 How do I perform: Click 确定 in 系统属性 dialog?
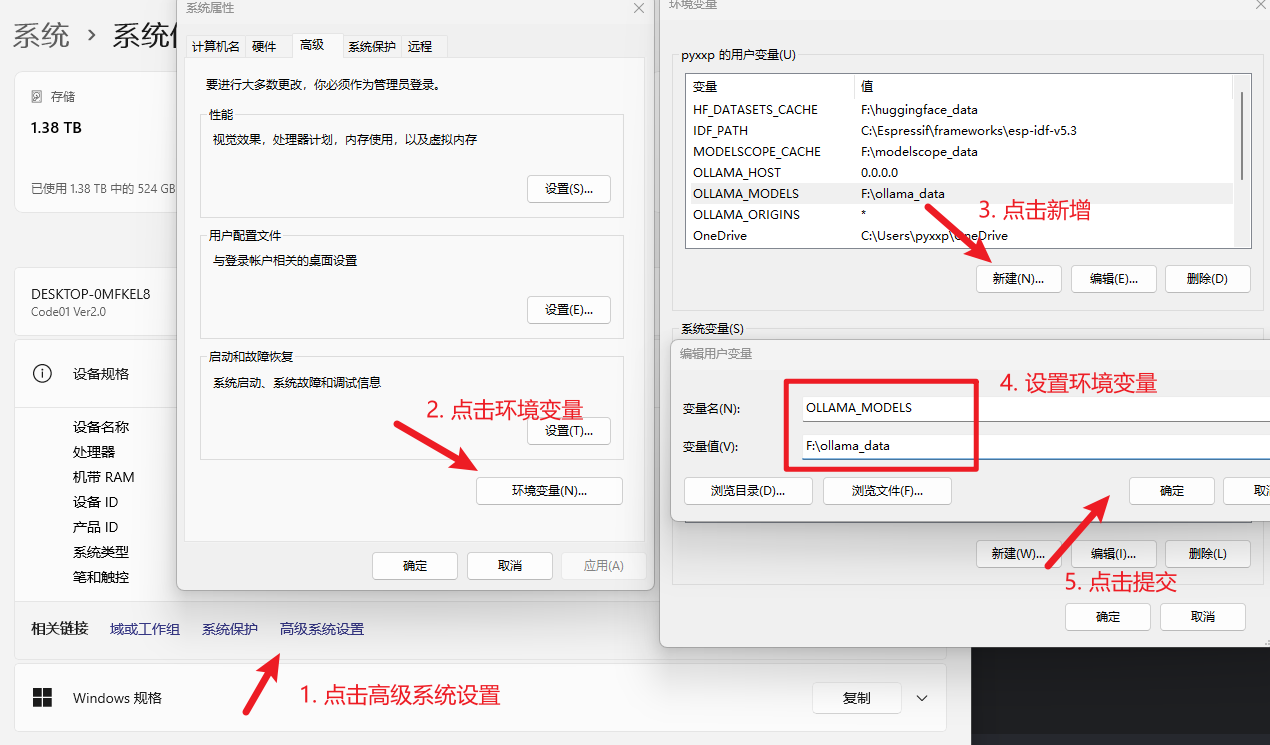[x=415, y=566]
